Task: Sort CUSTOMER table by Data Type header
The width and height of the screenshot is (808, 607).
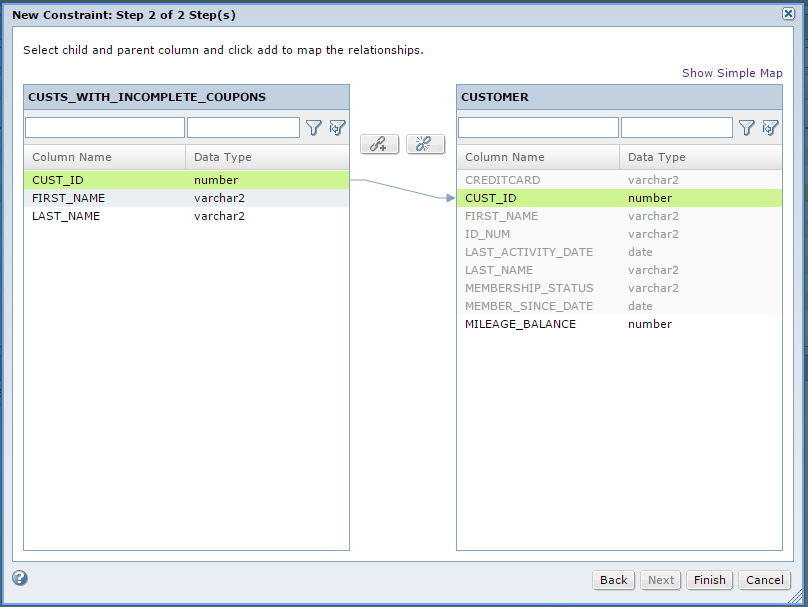Action: click(x=701, y=157)
